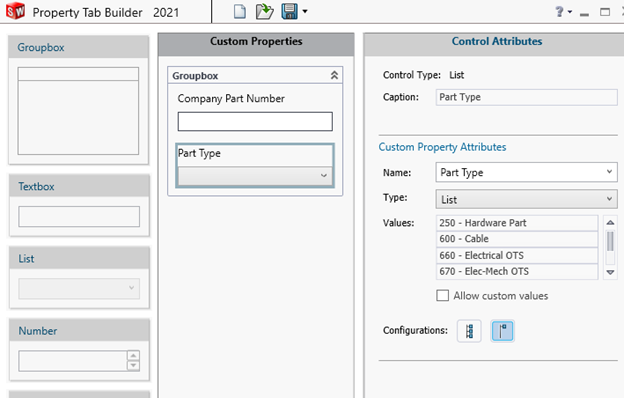Open the Type dropdown showing List
The width and height of the screenshot is (624, 398).
tap(526, 199)
